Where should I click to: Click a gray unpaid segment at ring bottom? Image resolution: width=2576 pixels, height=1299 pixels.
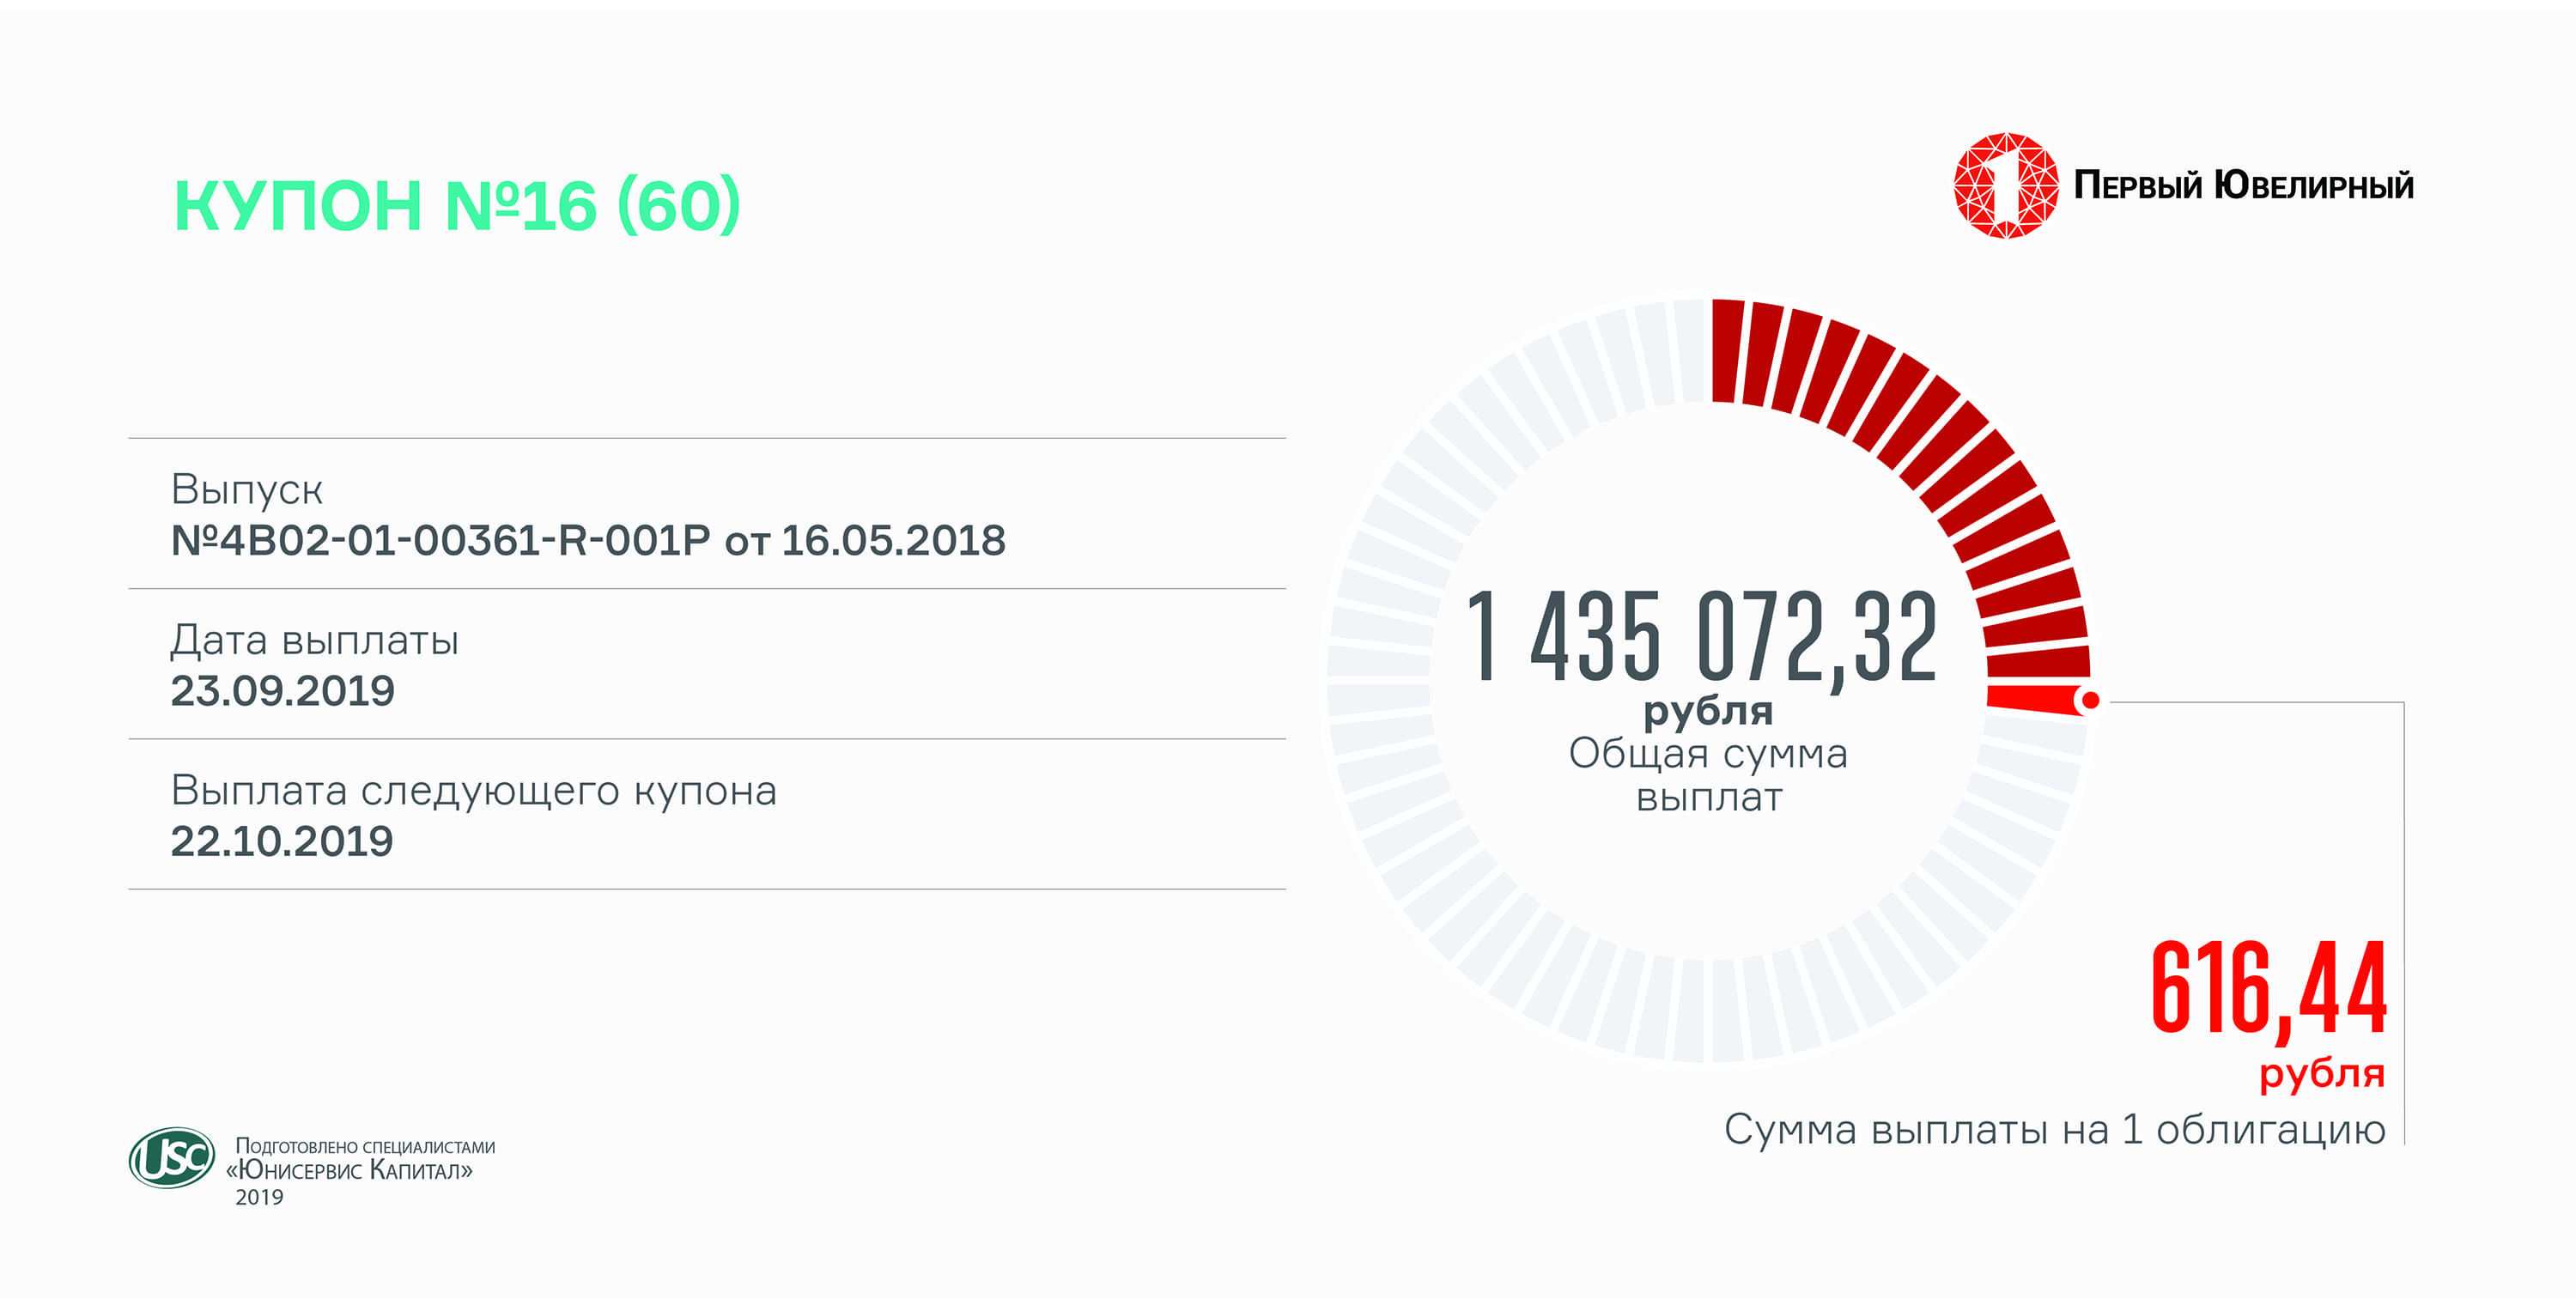[1689, 1010]
